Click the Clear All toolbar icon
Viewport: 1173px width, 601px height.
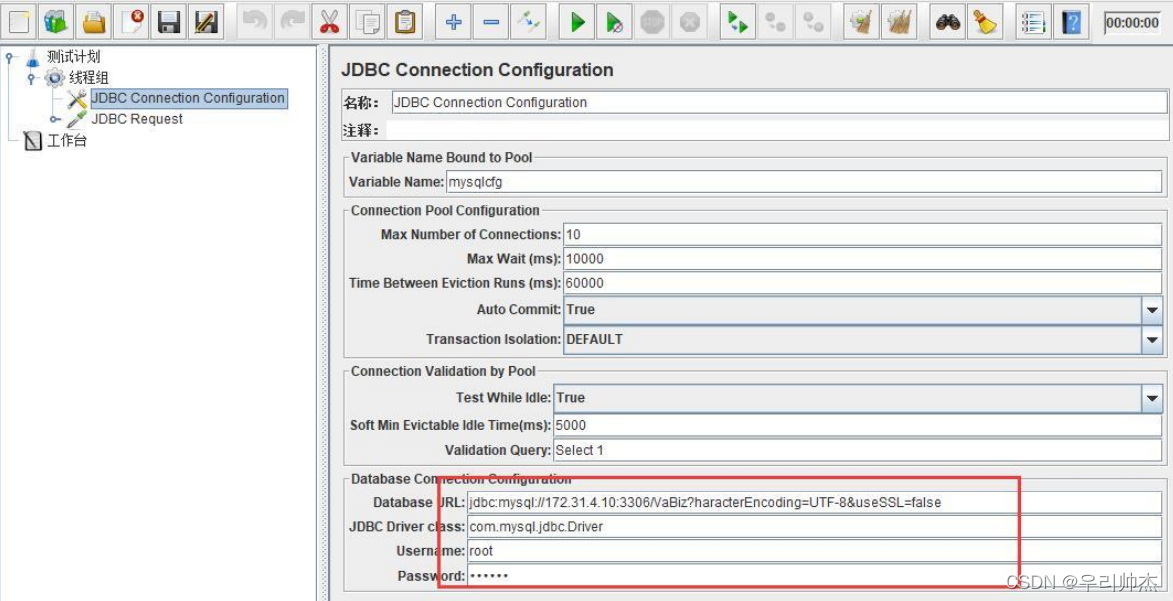(898, 22)
